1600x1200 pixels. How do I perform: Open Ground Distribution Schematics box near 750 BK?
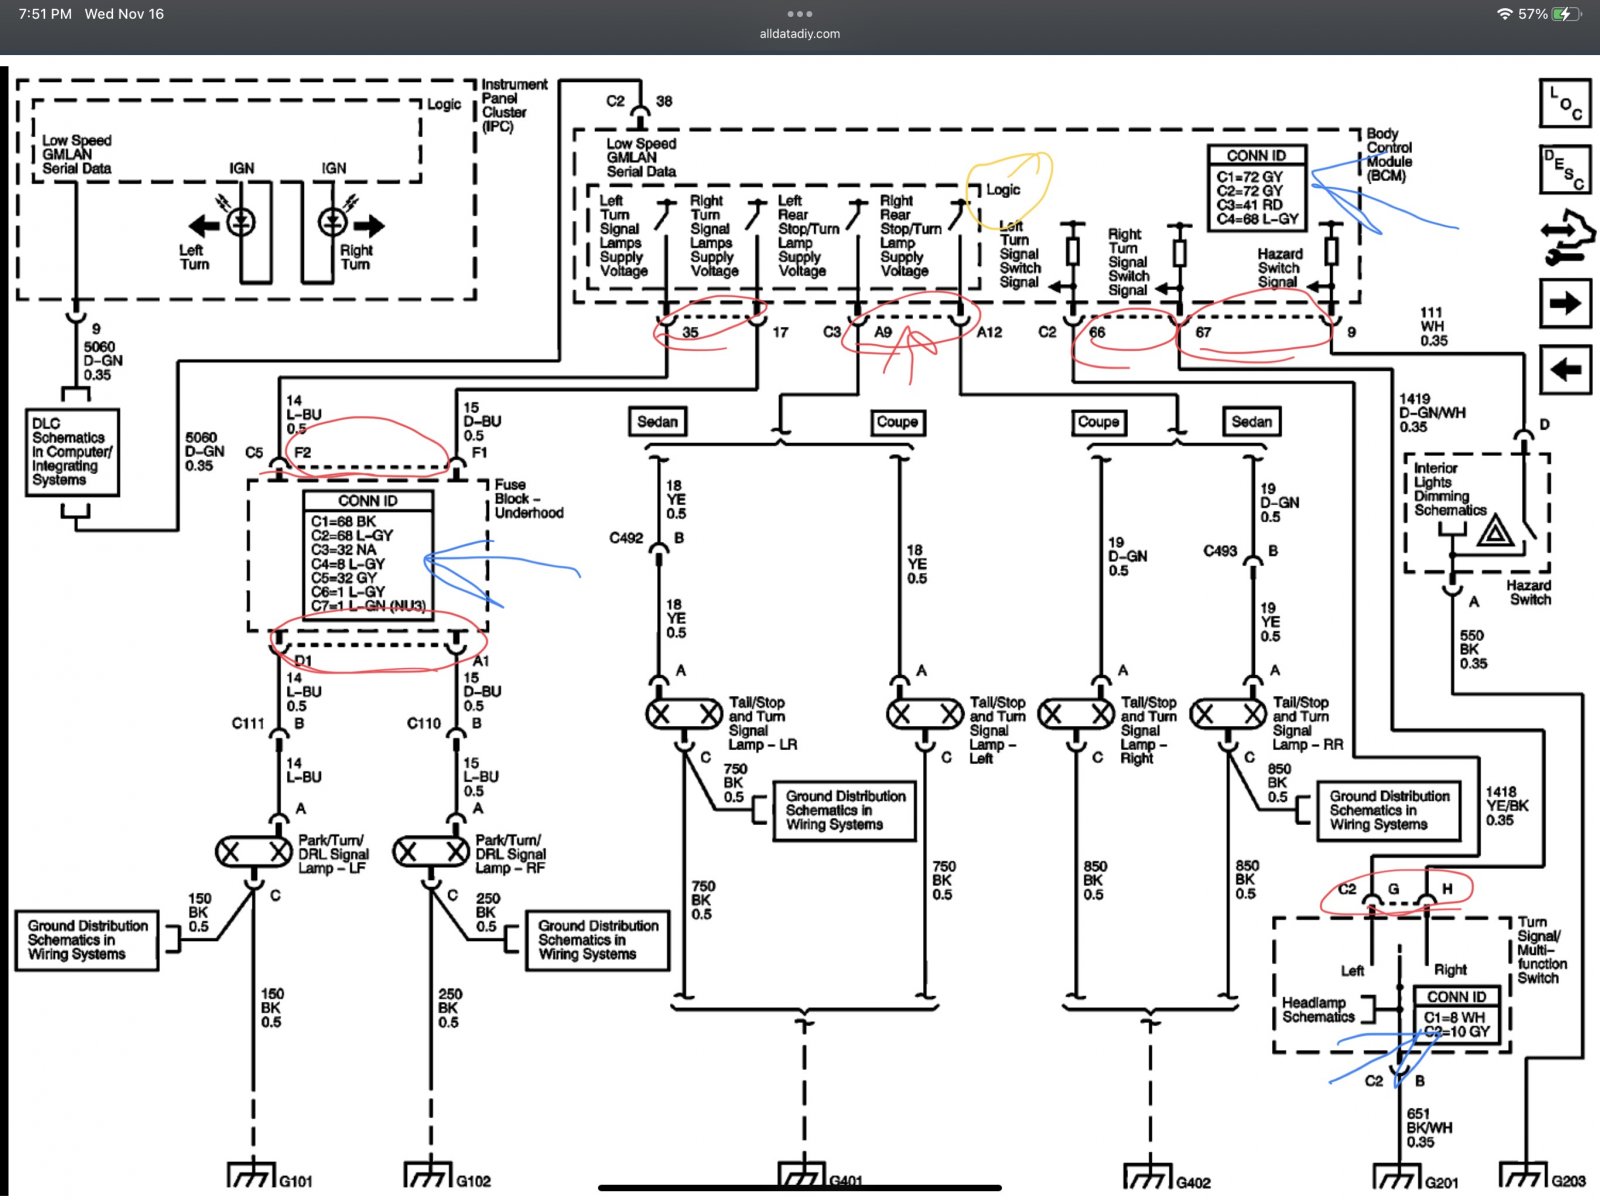click(845, 810)
